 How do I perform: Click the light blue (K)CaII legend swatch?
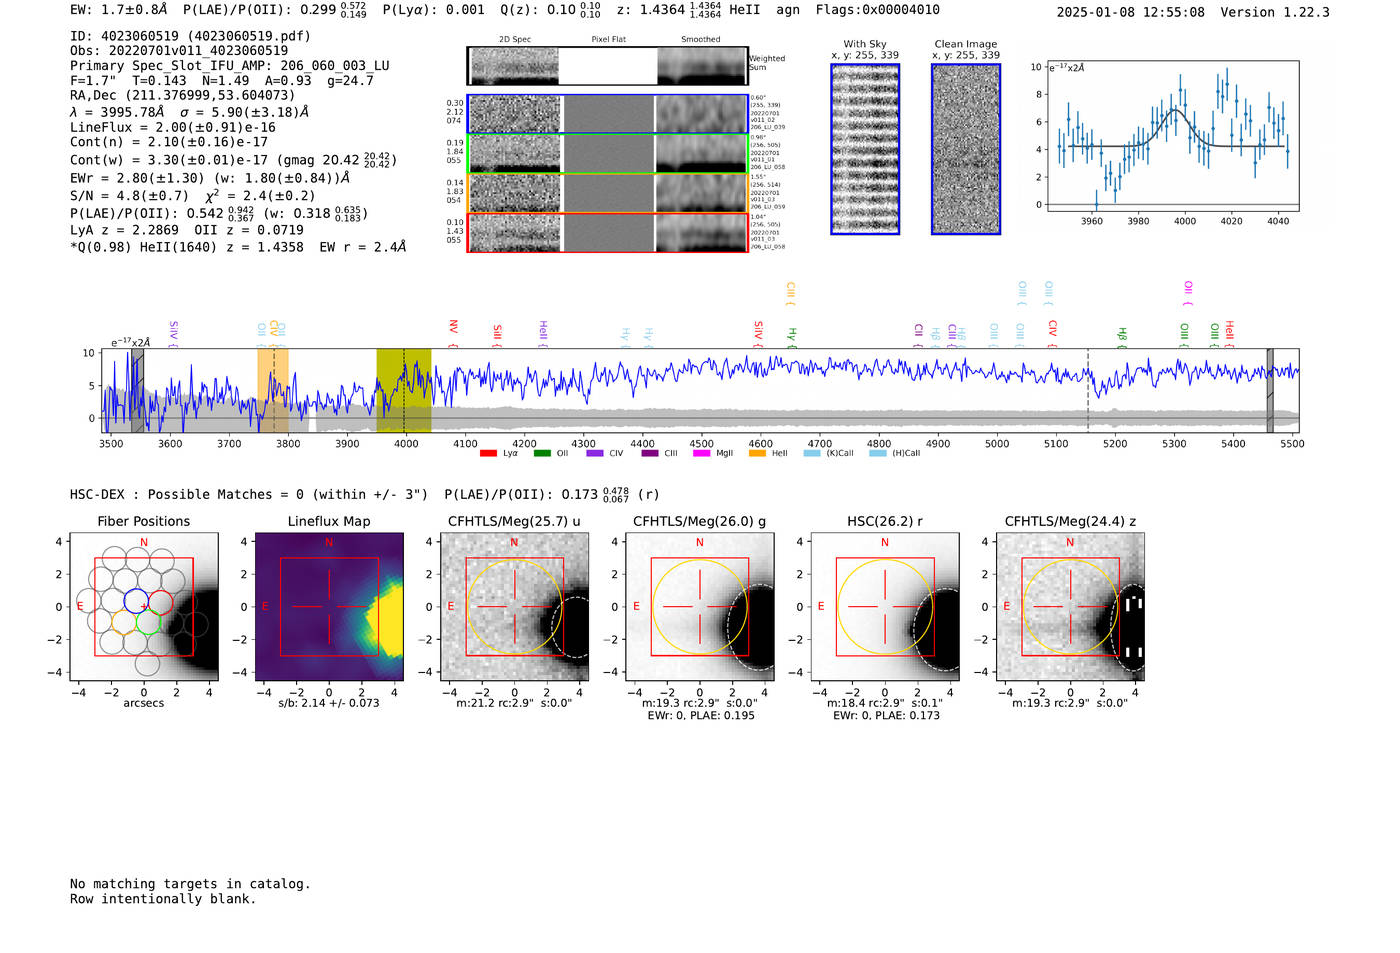click(x=812, y=453)
